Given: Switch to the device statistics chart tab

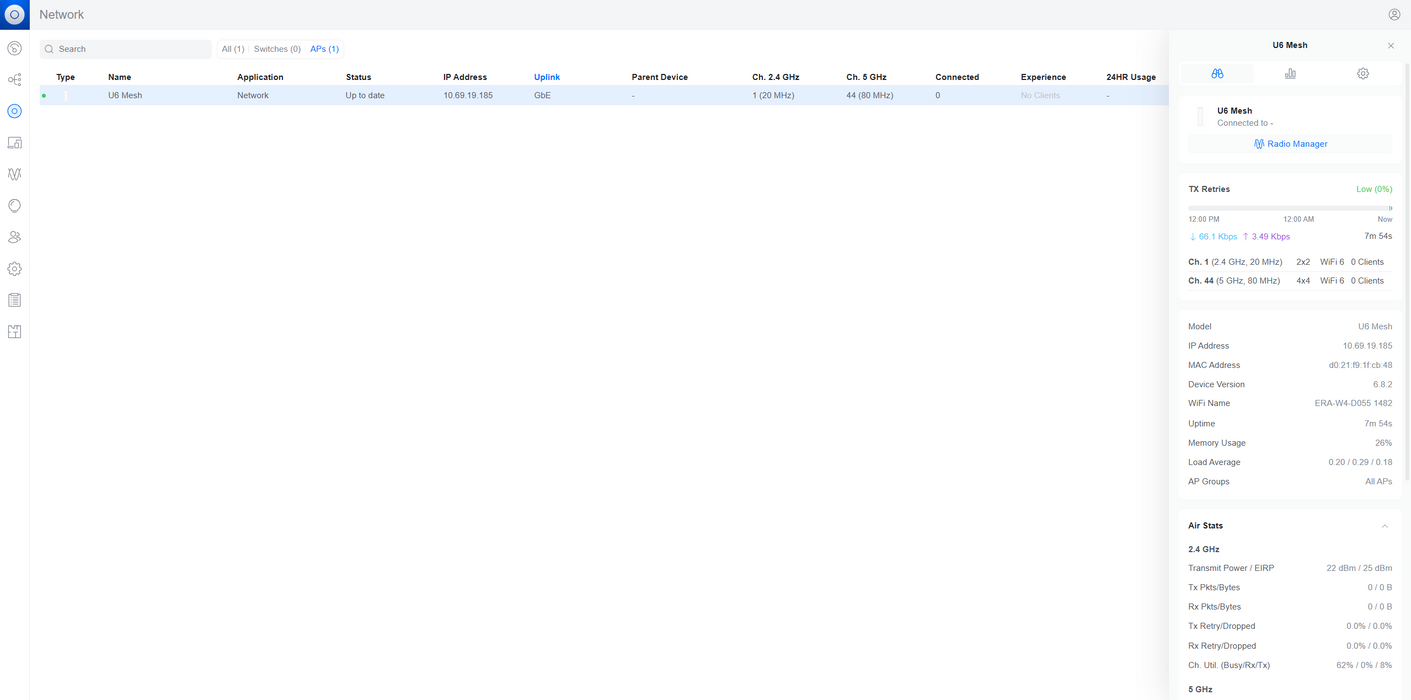Looking at the screenshot, I should pos(1290,73).
